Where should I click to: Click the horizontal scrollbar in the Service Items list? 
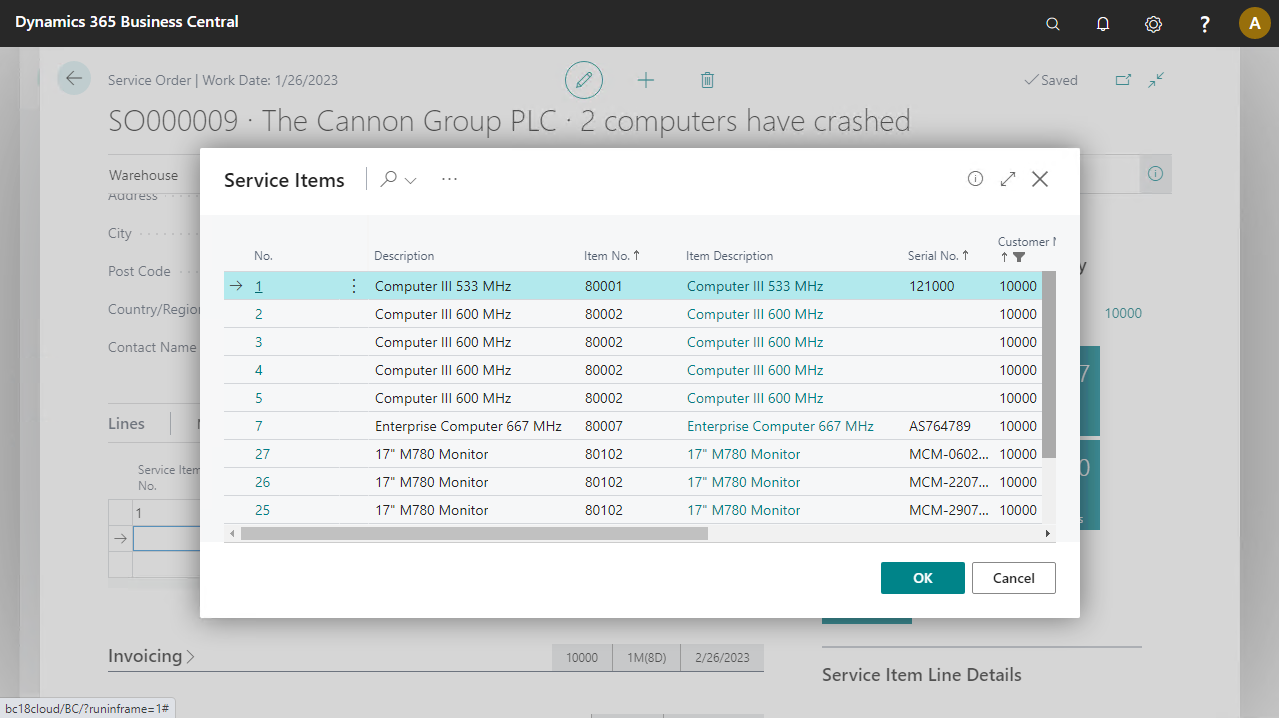click(x=474, y=534)
